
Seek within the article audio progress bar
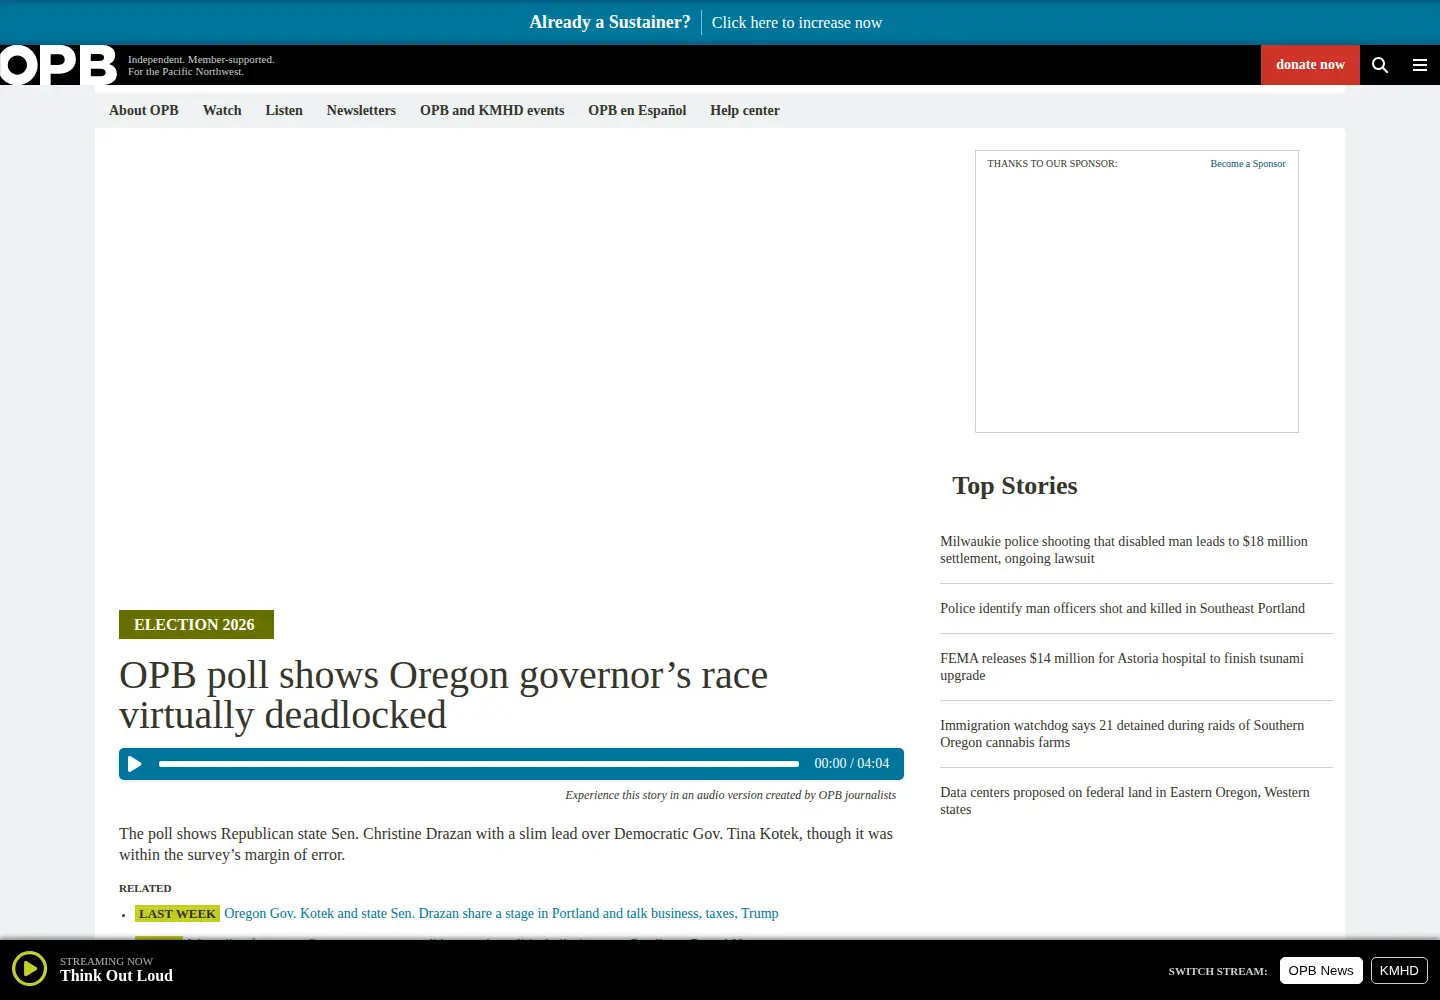(x=479, y=764)
